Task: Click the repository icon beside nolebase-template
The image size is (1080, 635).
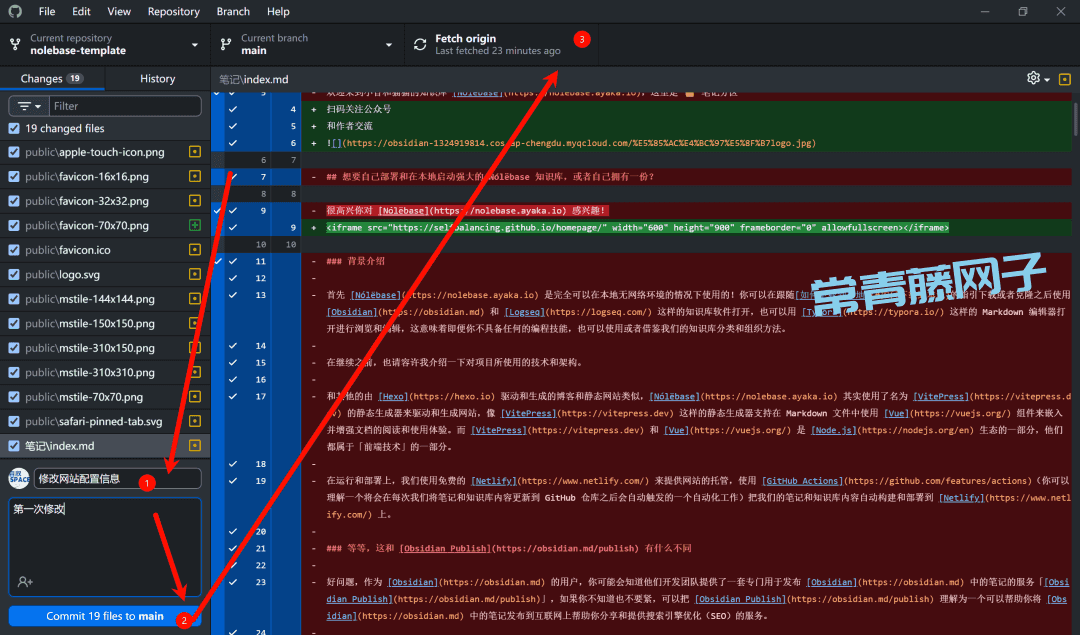Action: (15, 45)
